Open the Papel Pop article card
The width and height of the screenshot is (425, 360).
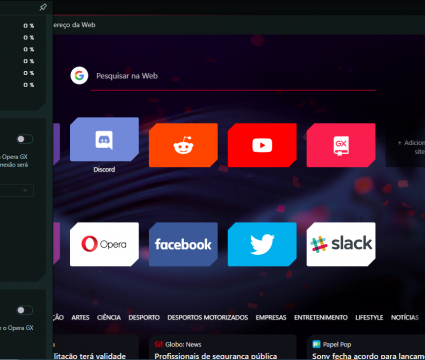pos(366,347)
